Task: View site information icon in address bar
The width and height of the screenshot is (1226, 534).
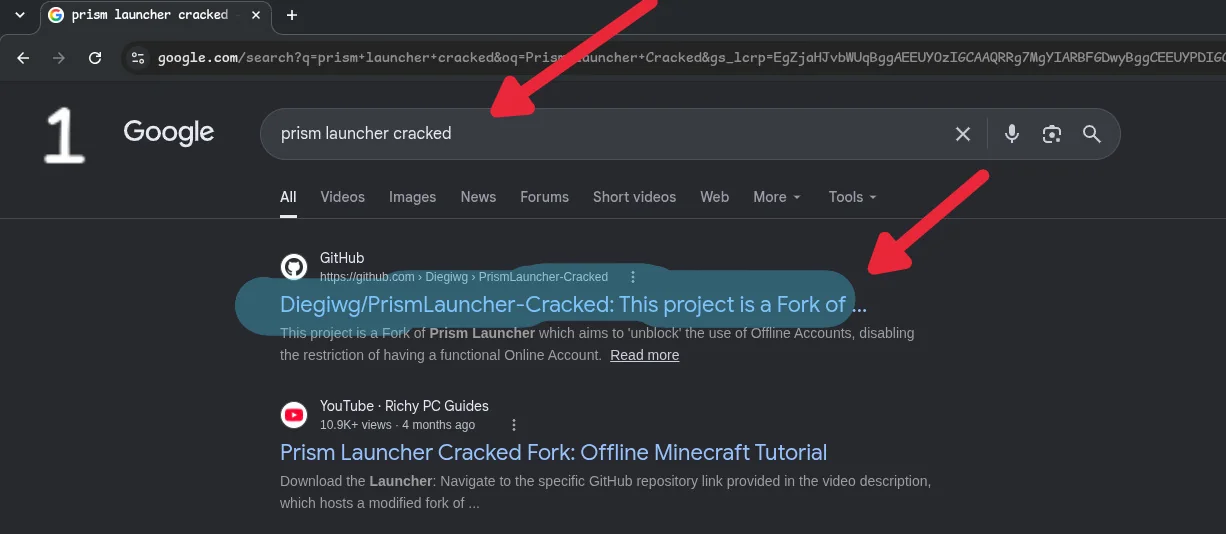Action: 138,57
